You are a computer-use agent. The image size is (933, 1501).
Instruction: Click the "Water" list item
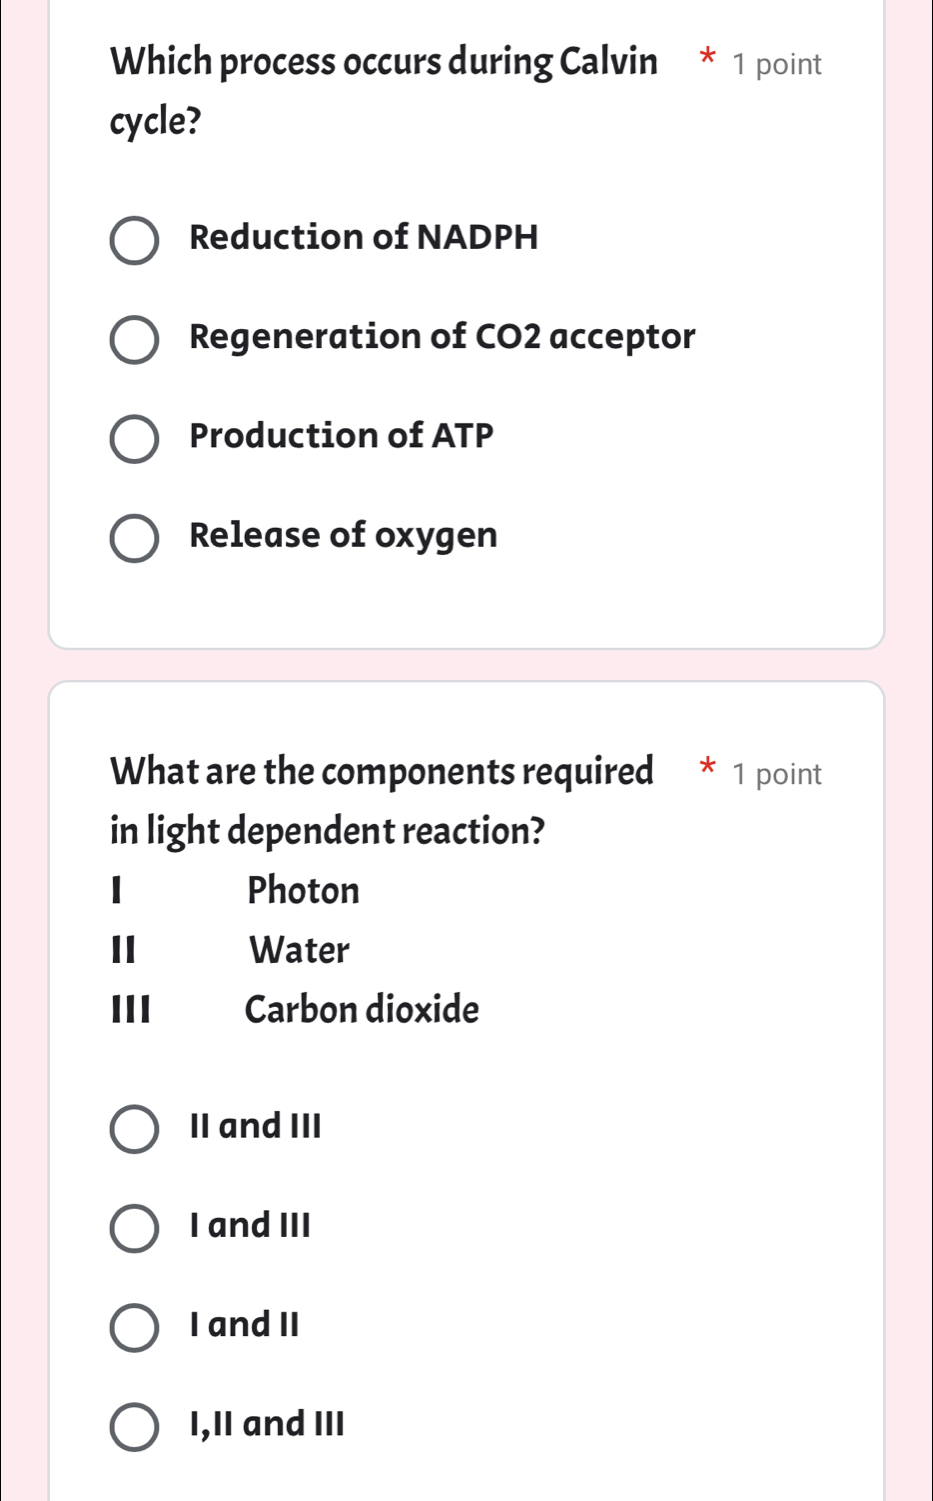tap(299, 950)
